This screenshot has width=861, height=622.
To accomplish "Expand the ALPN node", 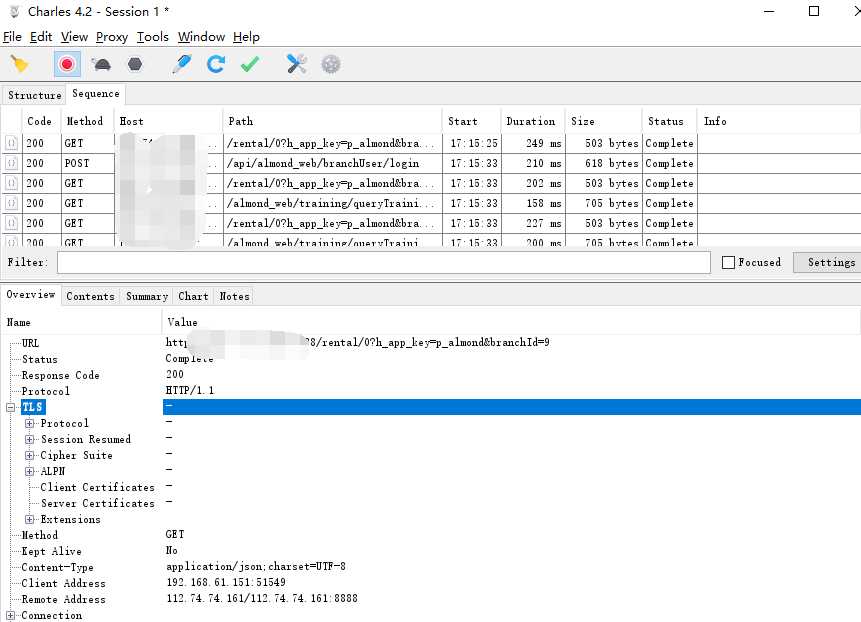I will click(30, 471).
